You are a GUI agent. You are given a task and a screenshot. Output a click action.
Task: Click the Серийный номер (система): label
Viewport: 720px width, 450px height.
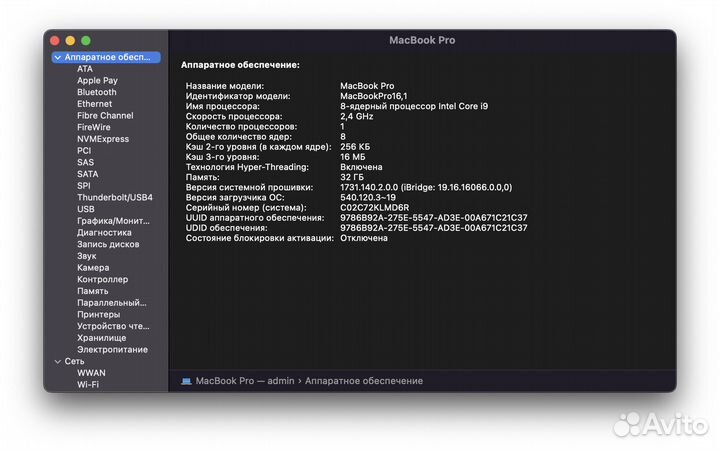(246, 208)
